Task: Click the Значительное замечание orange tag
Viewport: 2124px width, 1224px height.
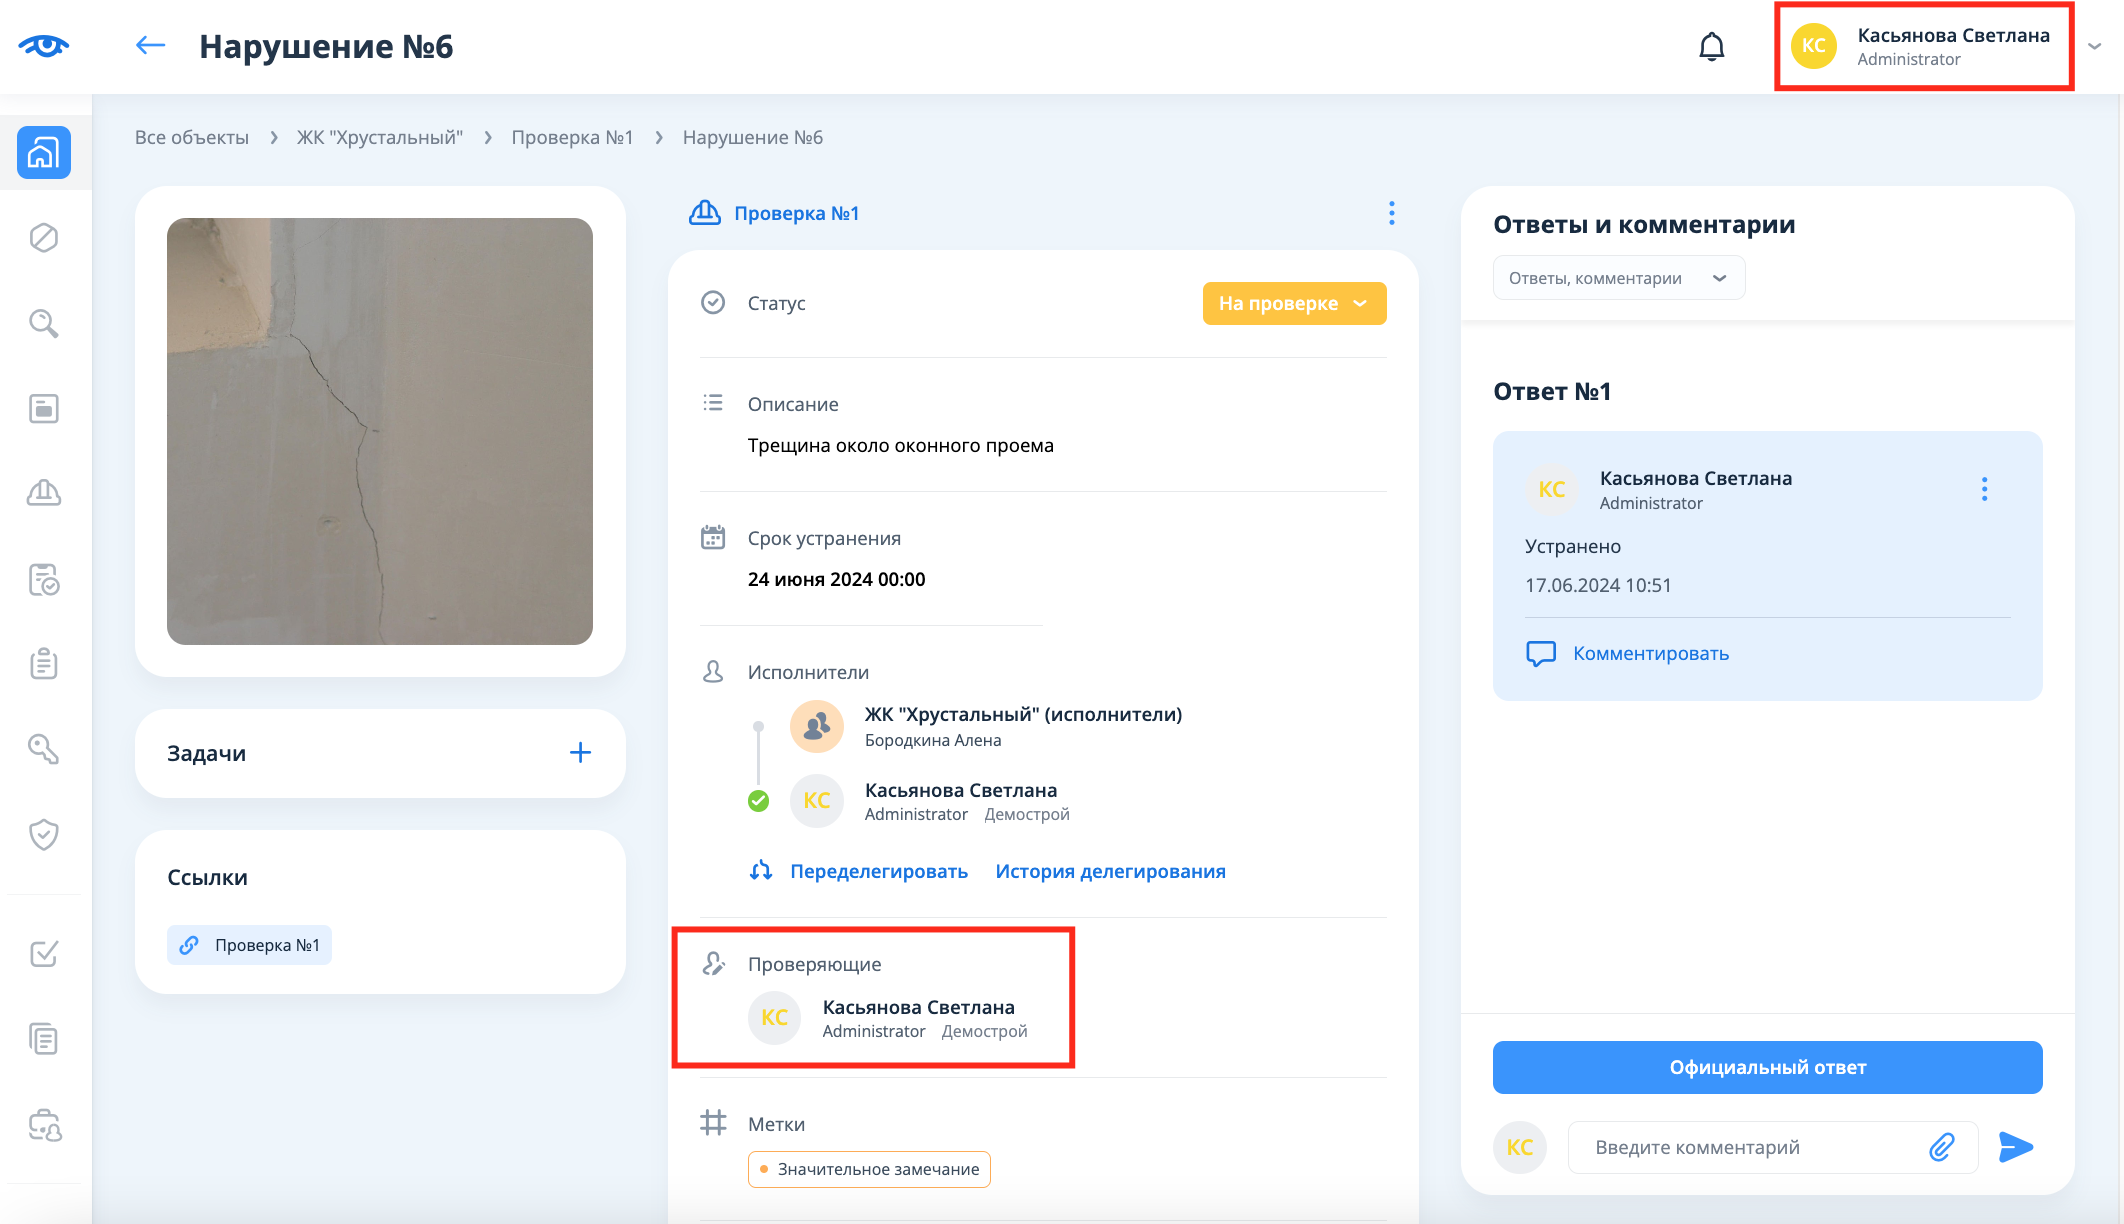Action: click(869, 1169)
